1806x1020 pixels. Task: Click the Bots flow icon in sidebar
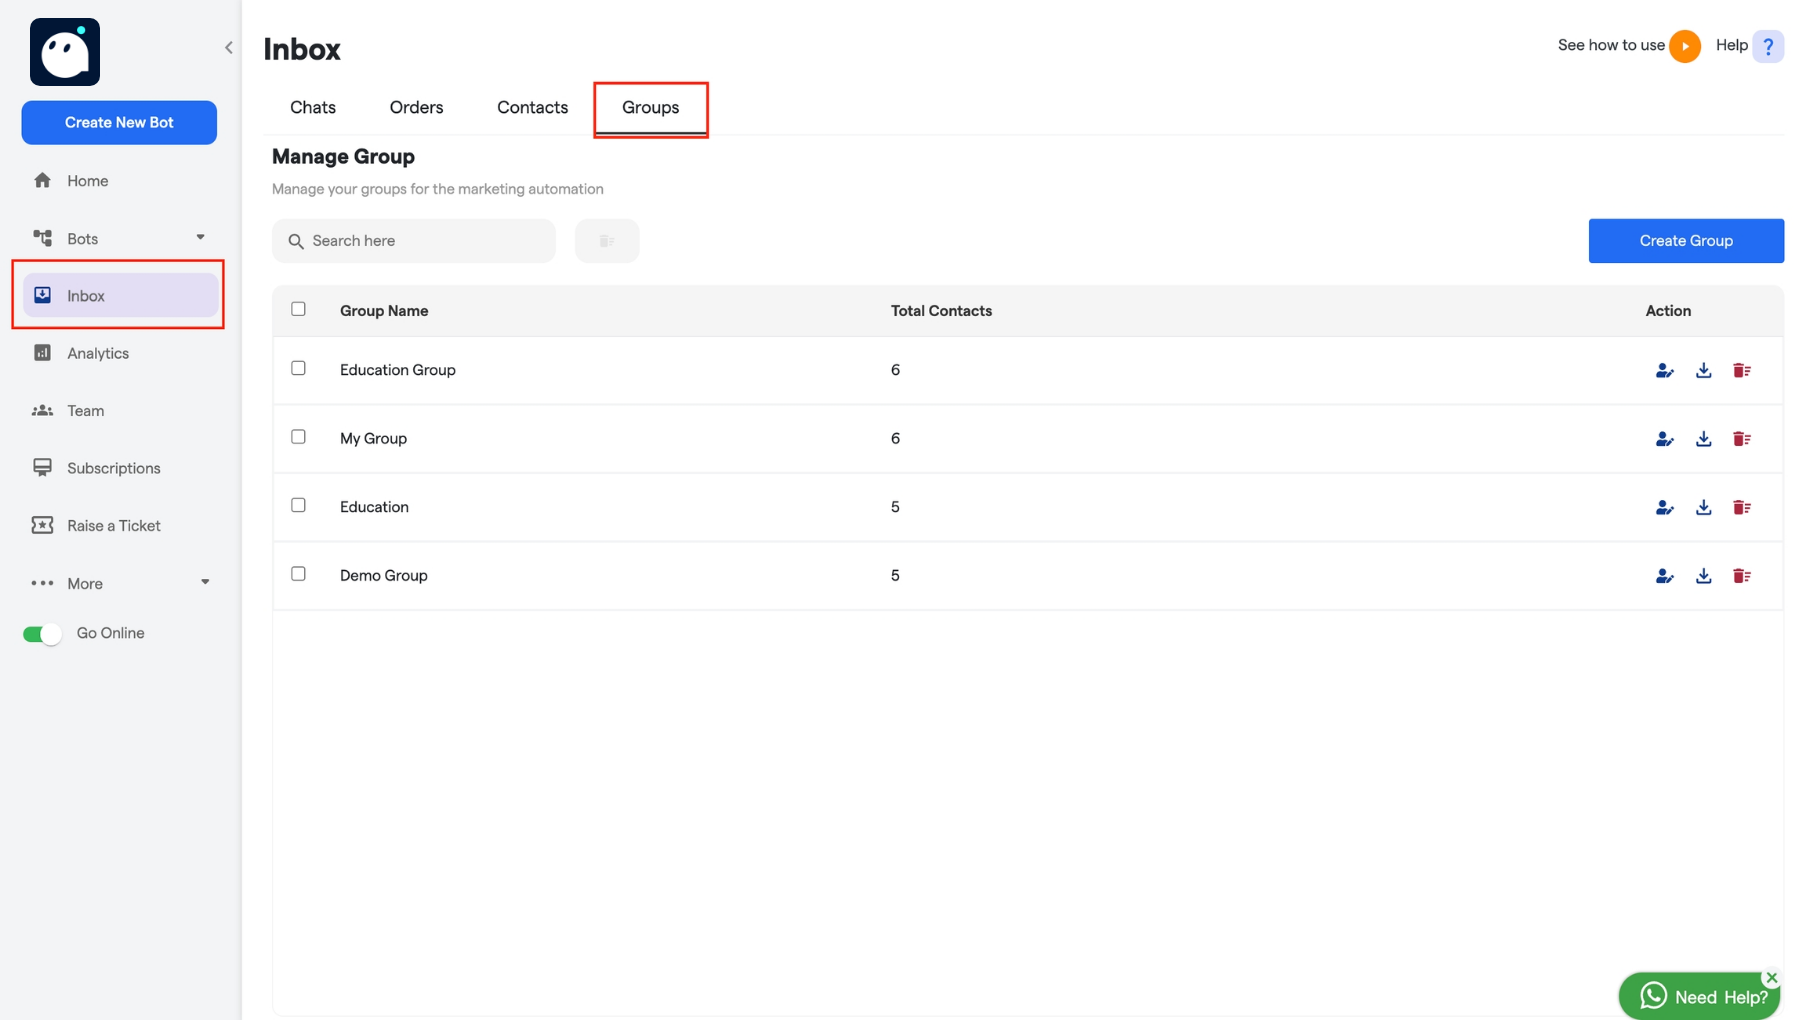point(42,238)
